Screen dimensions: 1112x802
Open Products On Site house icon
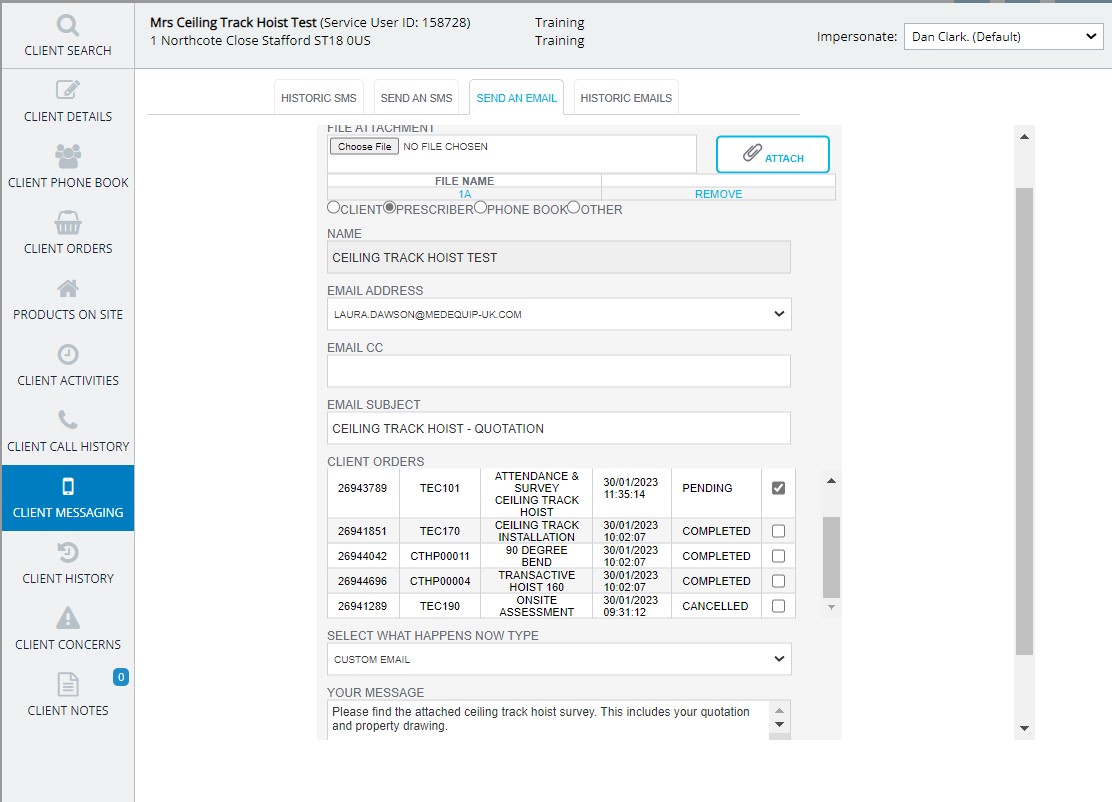[68, 289]
